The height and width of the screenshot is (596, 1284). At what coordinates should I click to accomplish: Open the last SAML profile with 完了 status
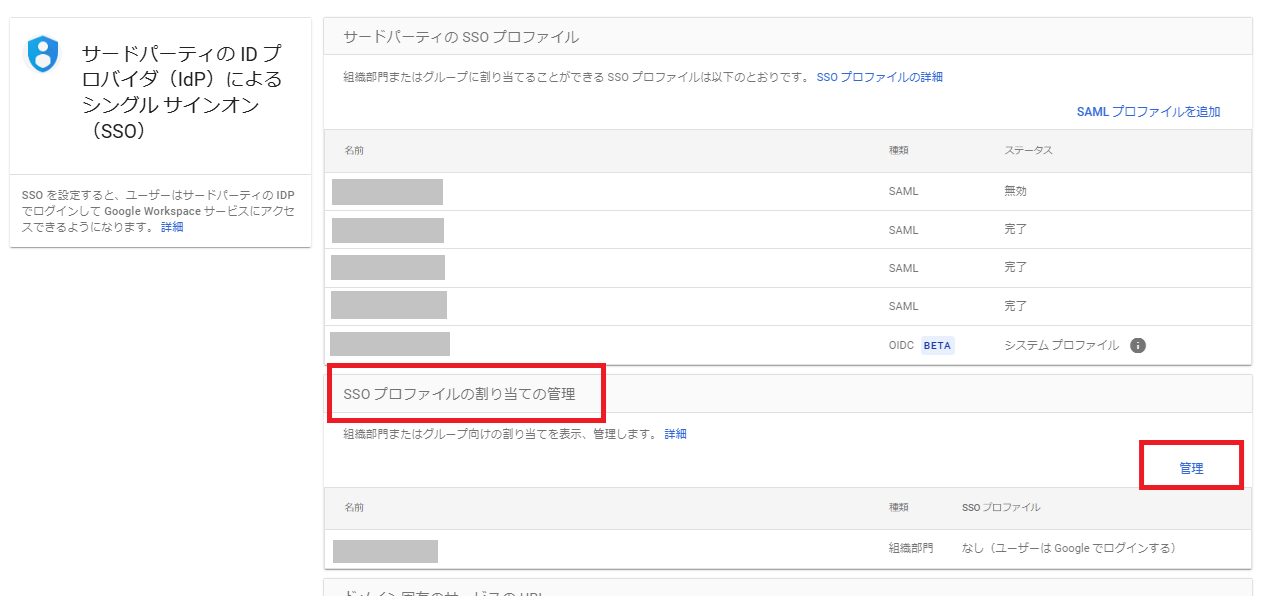tap(389, 306)
